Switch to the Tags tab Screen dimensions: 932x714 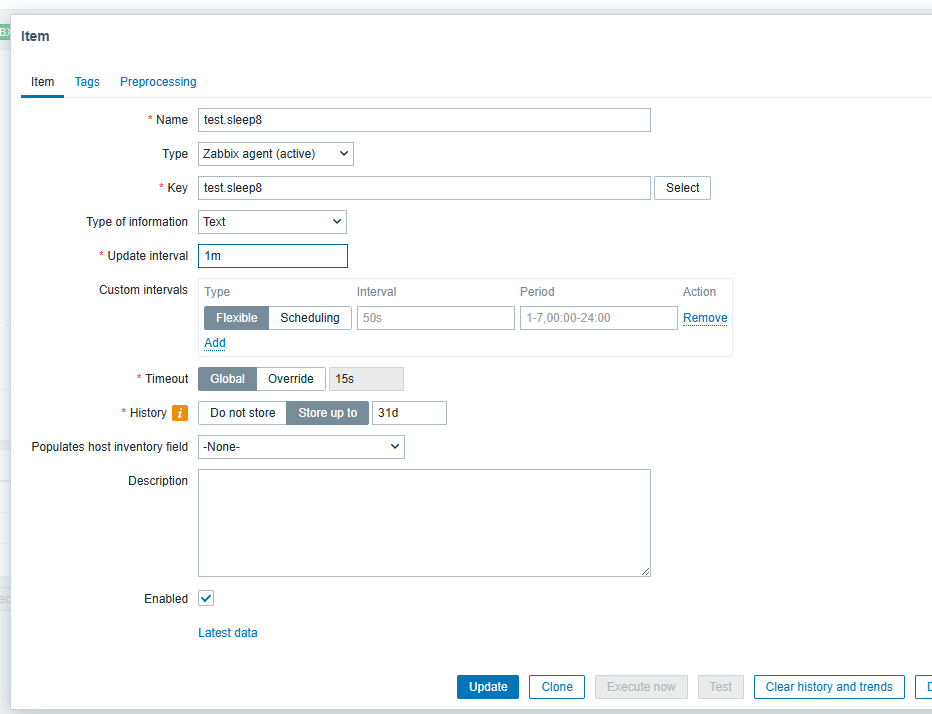click(x=87, y=82)
